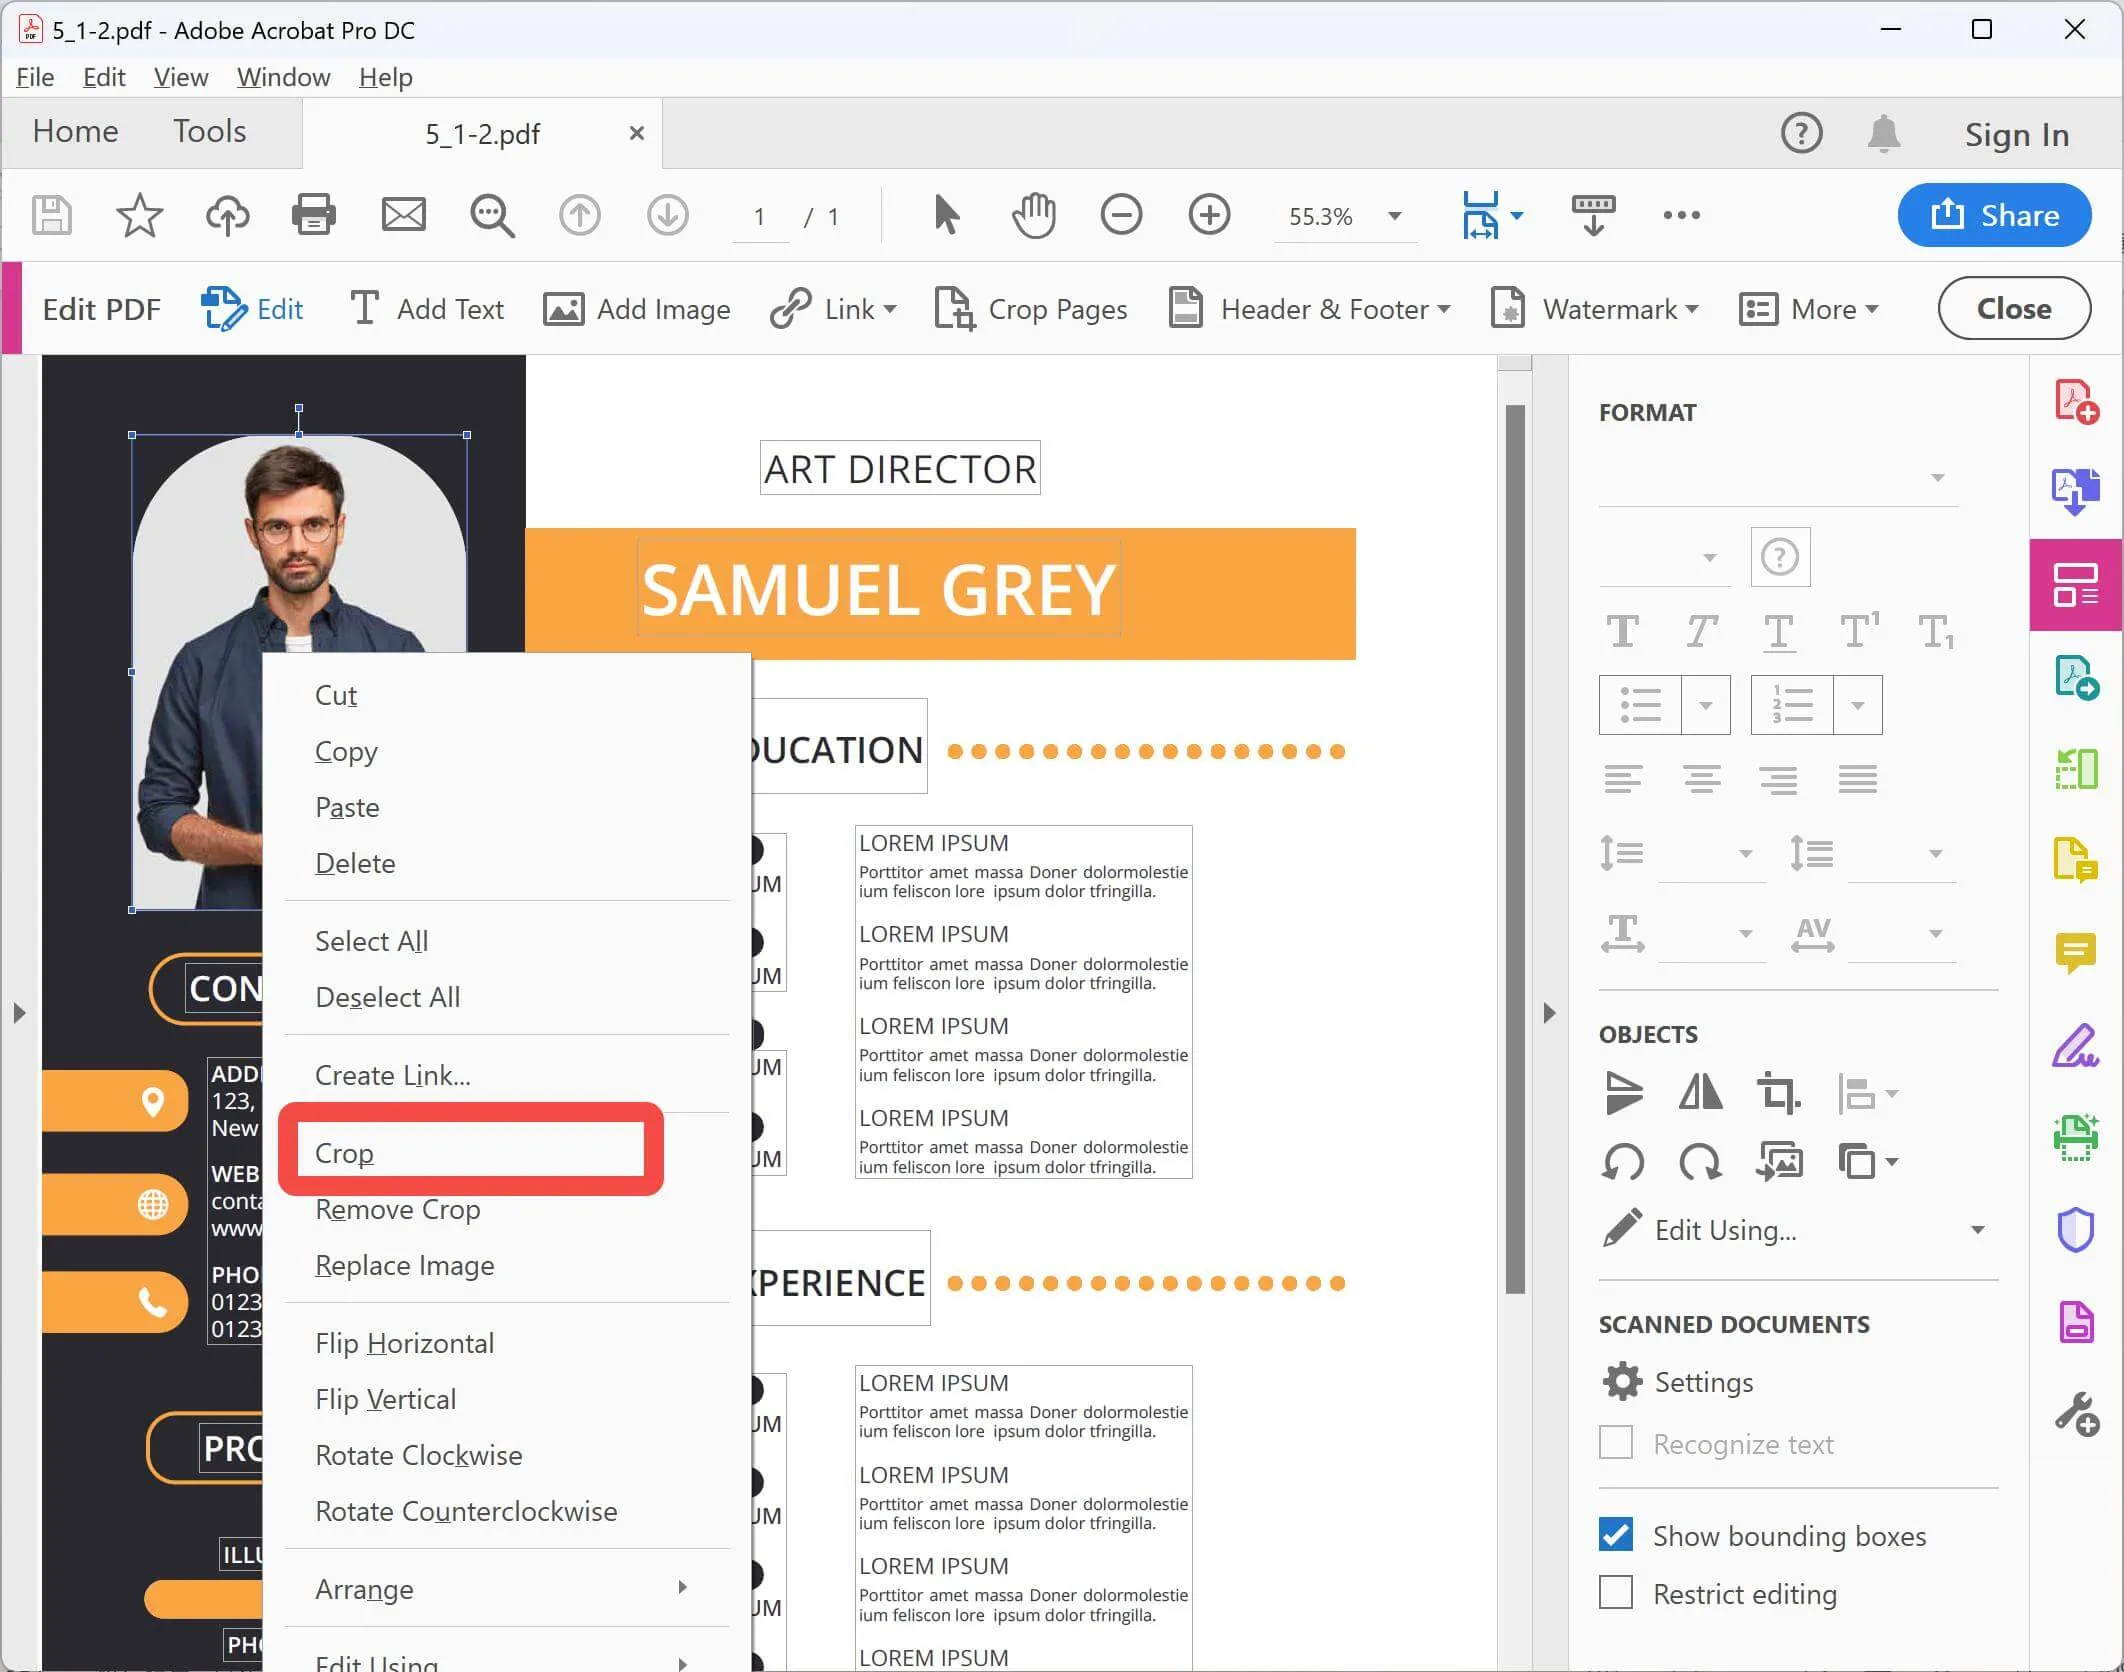Open the View menu
The image size is (2124, 1672).
(x=180, y=77)
